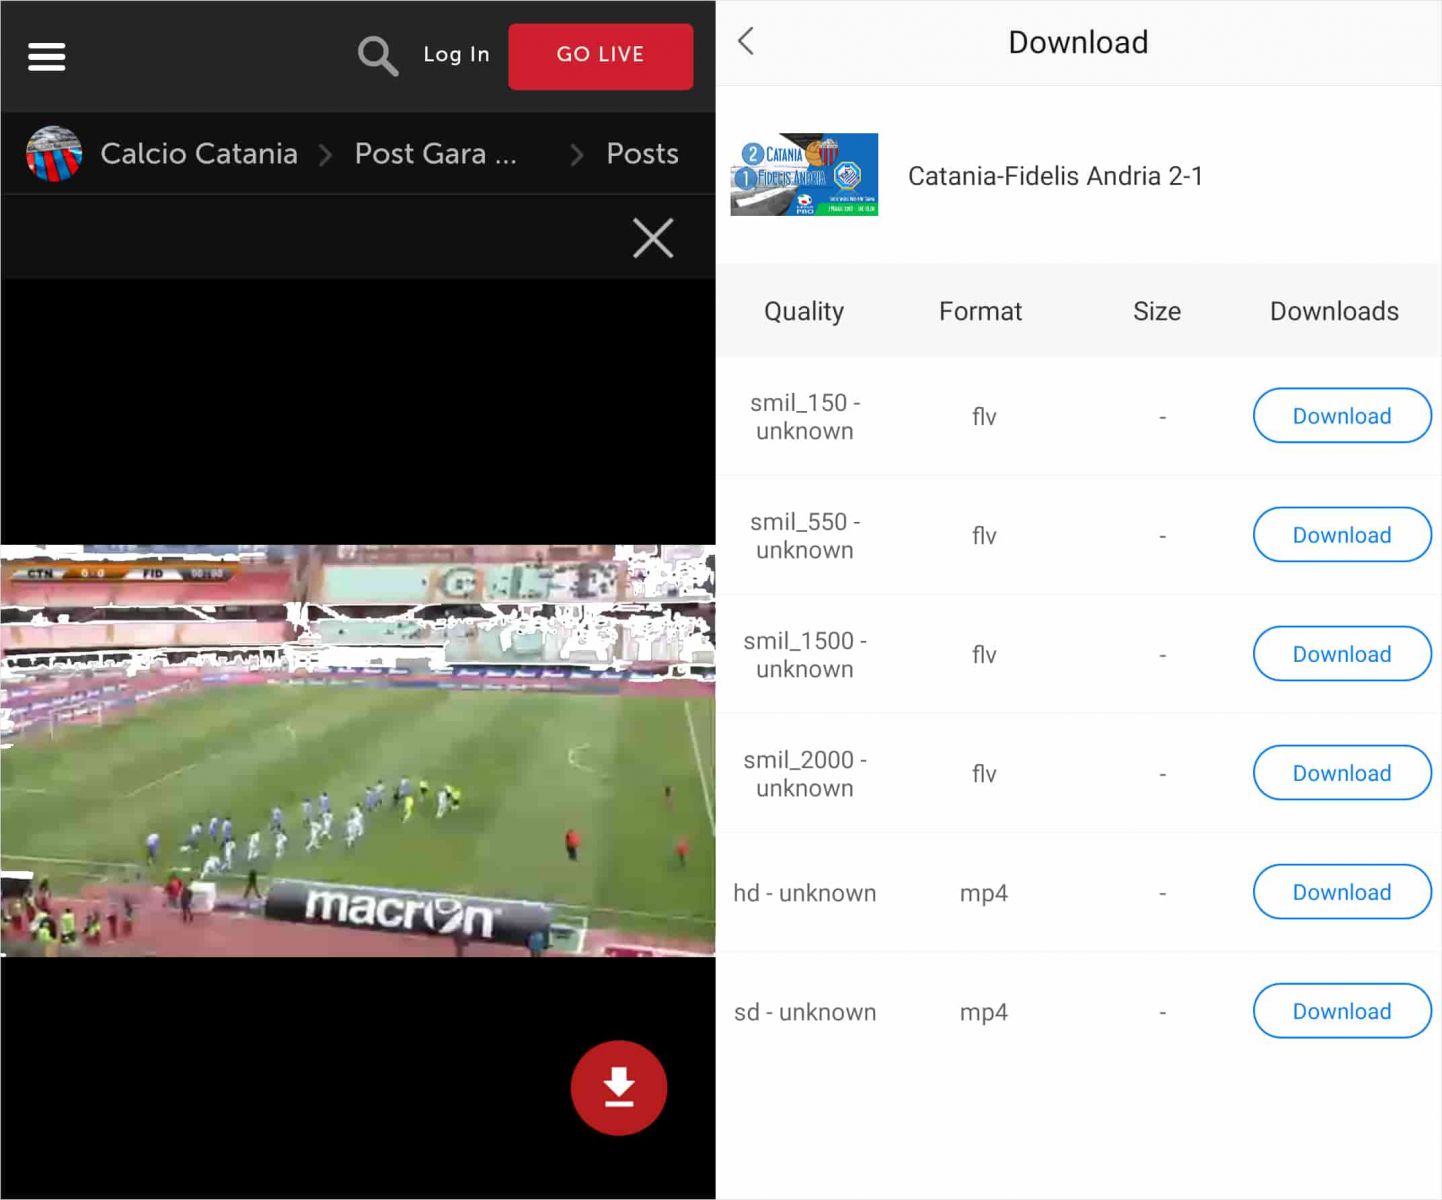Close the video overlay with the X
The height and width of the screenshot is (1200, 1442).
pyautogui.click(x=653, y=238)
